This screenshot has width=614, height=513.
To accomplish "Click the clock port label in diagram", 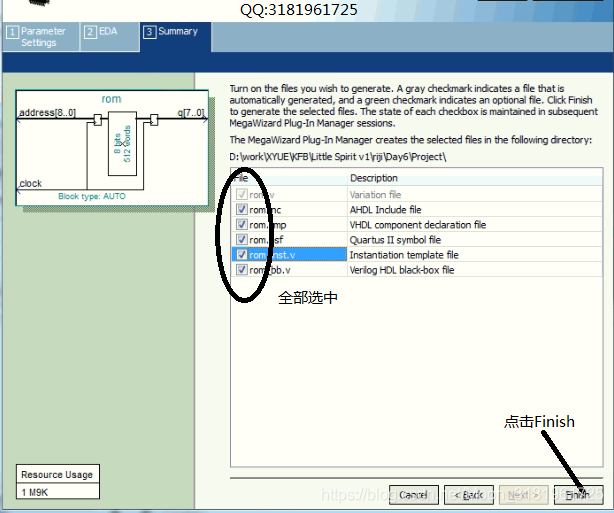I will (x=31, y=183).
